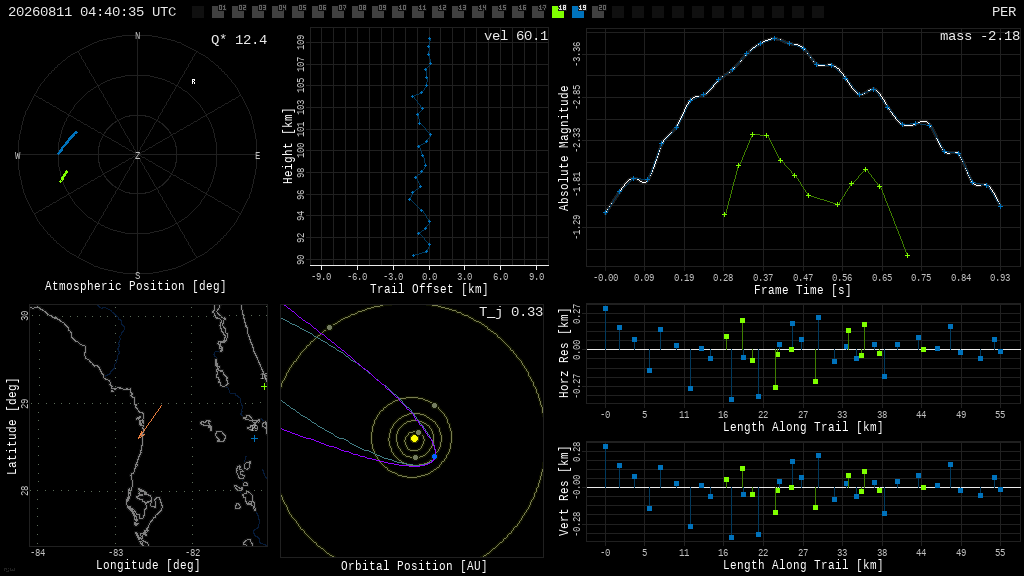Click the Latitude [deg] axis label
The width and height of the screenshot is (1024, 576).
12,426
